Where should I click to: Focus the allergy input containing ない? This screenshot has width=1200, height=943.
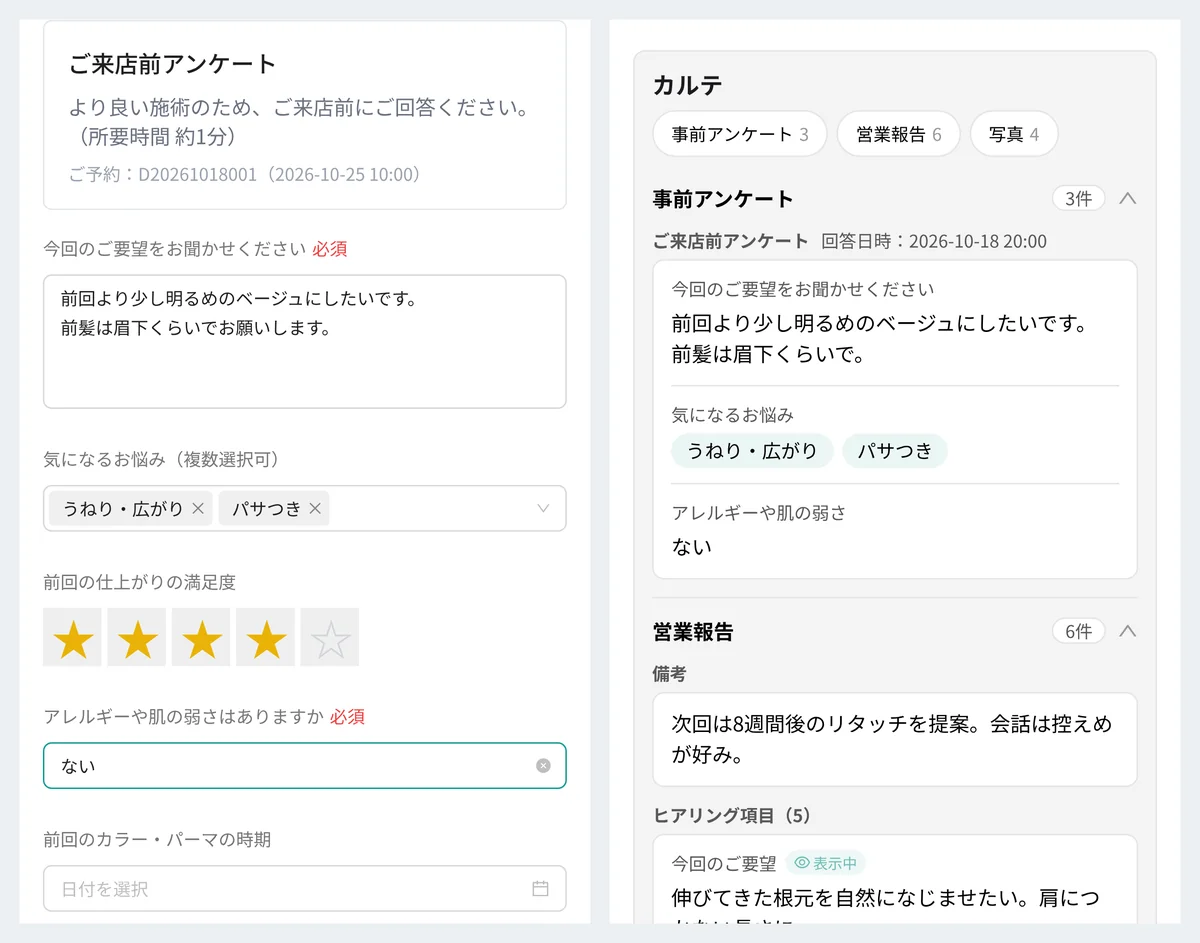point(305,766)
